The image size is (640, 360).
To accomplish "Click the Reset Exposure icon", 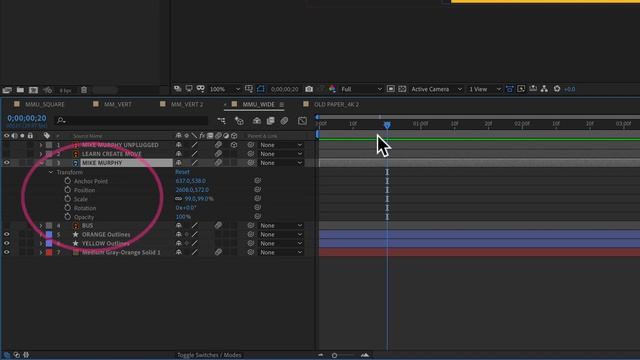I will click(x=557, y=89).
